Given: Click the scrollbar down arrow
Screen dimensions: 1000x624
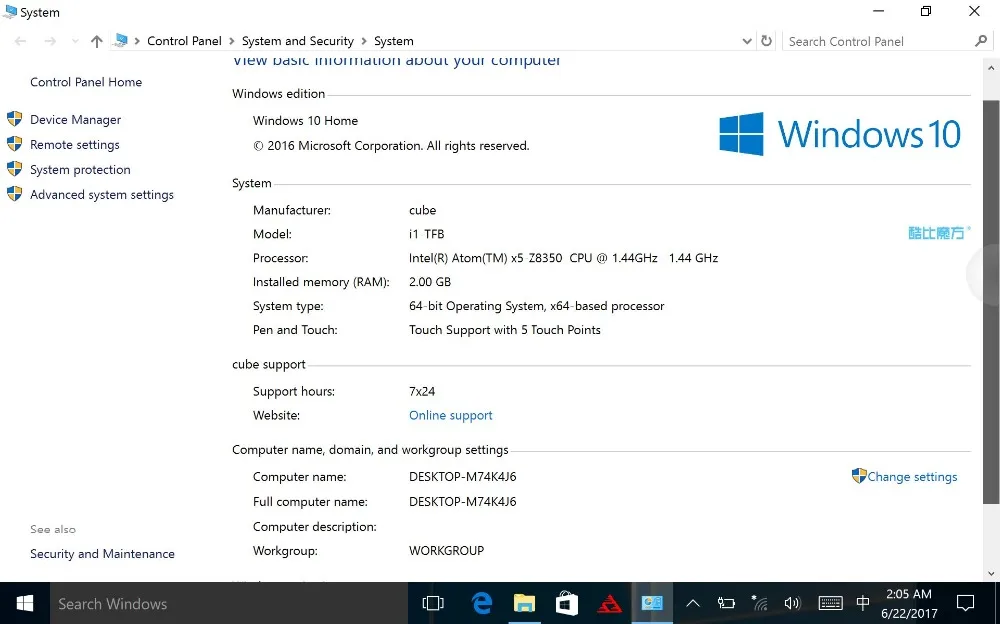Looking at the screenshot, I should click(x=990, y=574).
